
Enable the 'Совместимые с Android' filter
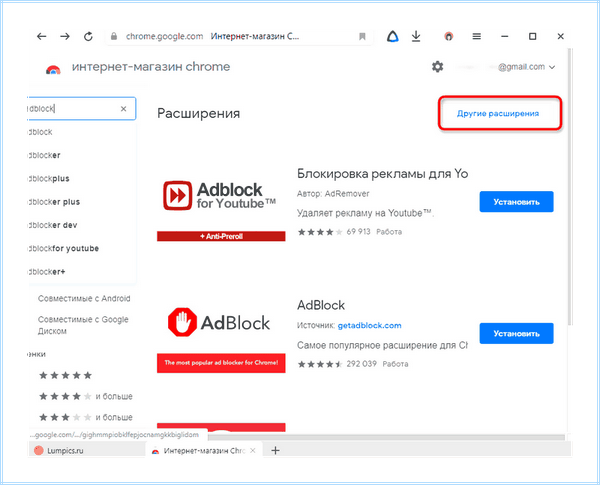tap(84, 298)
